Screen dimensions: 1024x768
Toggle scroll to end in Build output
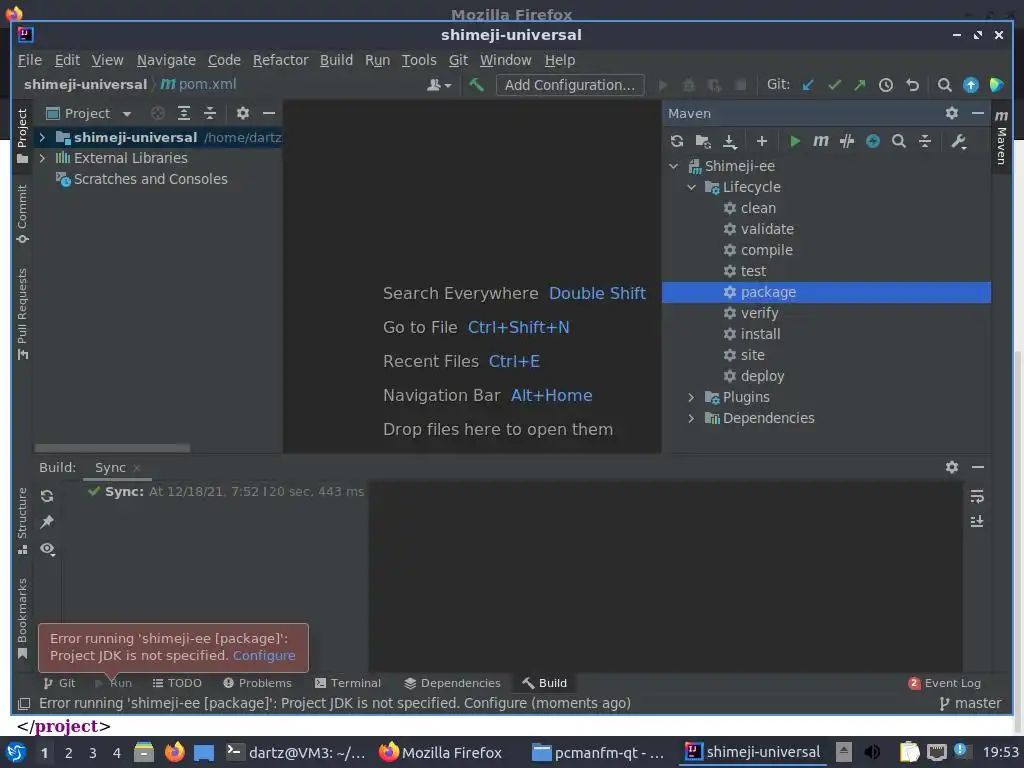point(977,522)
